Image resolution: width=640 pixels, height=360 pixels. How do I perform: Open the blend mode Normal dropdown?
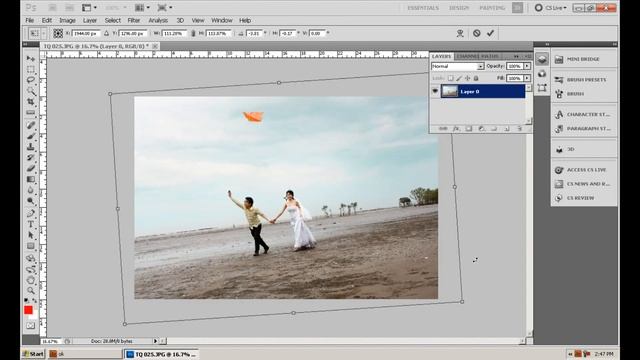[x=458, y=66]
